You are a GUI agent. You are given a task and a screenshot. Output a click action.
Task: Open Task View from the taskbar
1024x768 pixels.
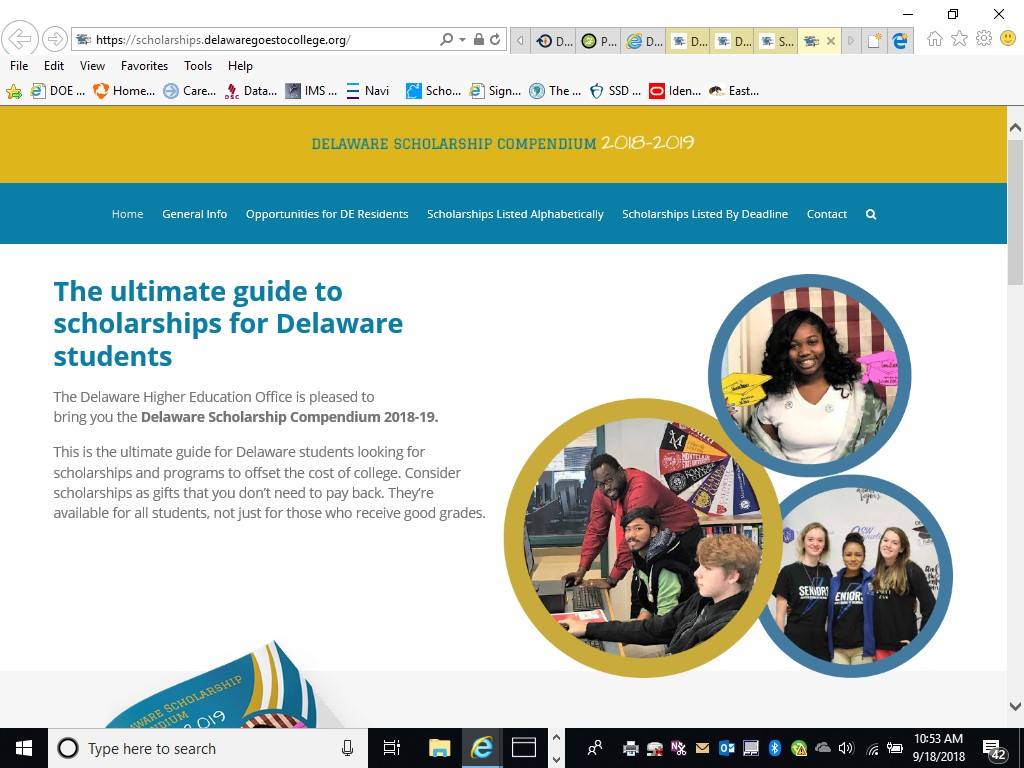[x=391, y=748]
